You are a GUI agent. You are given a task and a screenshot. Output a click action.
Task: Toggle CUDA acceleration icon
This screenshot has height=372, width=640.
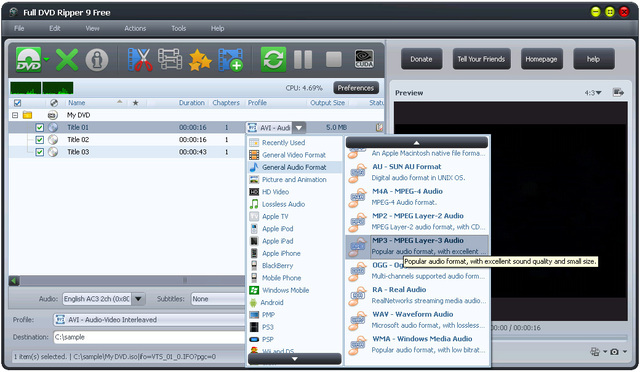point(364,59)
